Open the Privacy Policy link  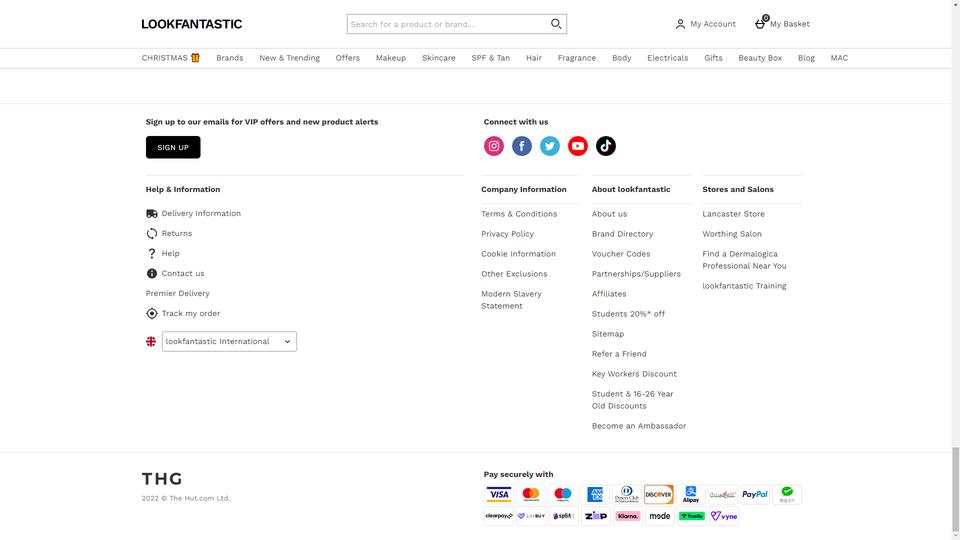click(x=508, y=234)
